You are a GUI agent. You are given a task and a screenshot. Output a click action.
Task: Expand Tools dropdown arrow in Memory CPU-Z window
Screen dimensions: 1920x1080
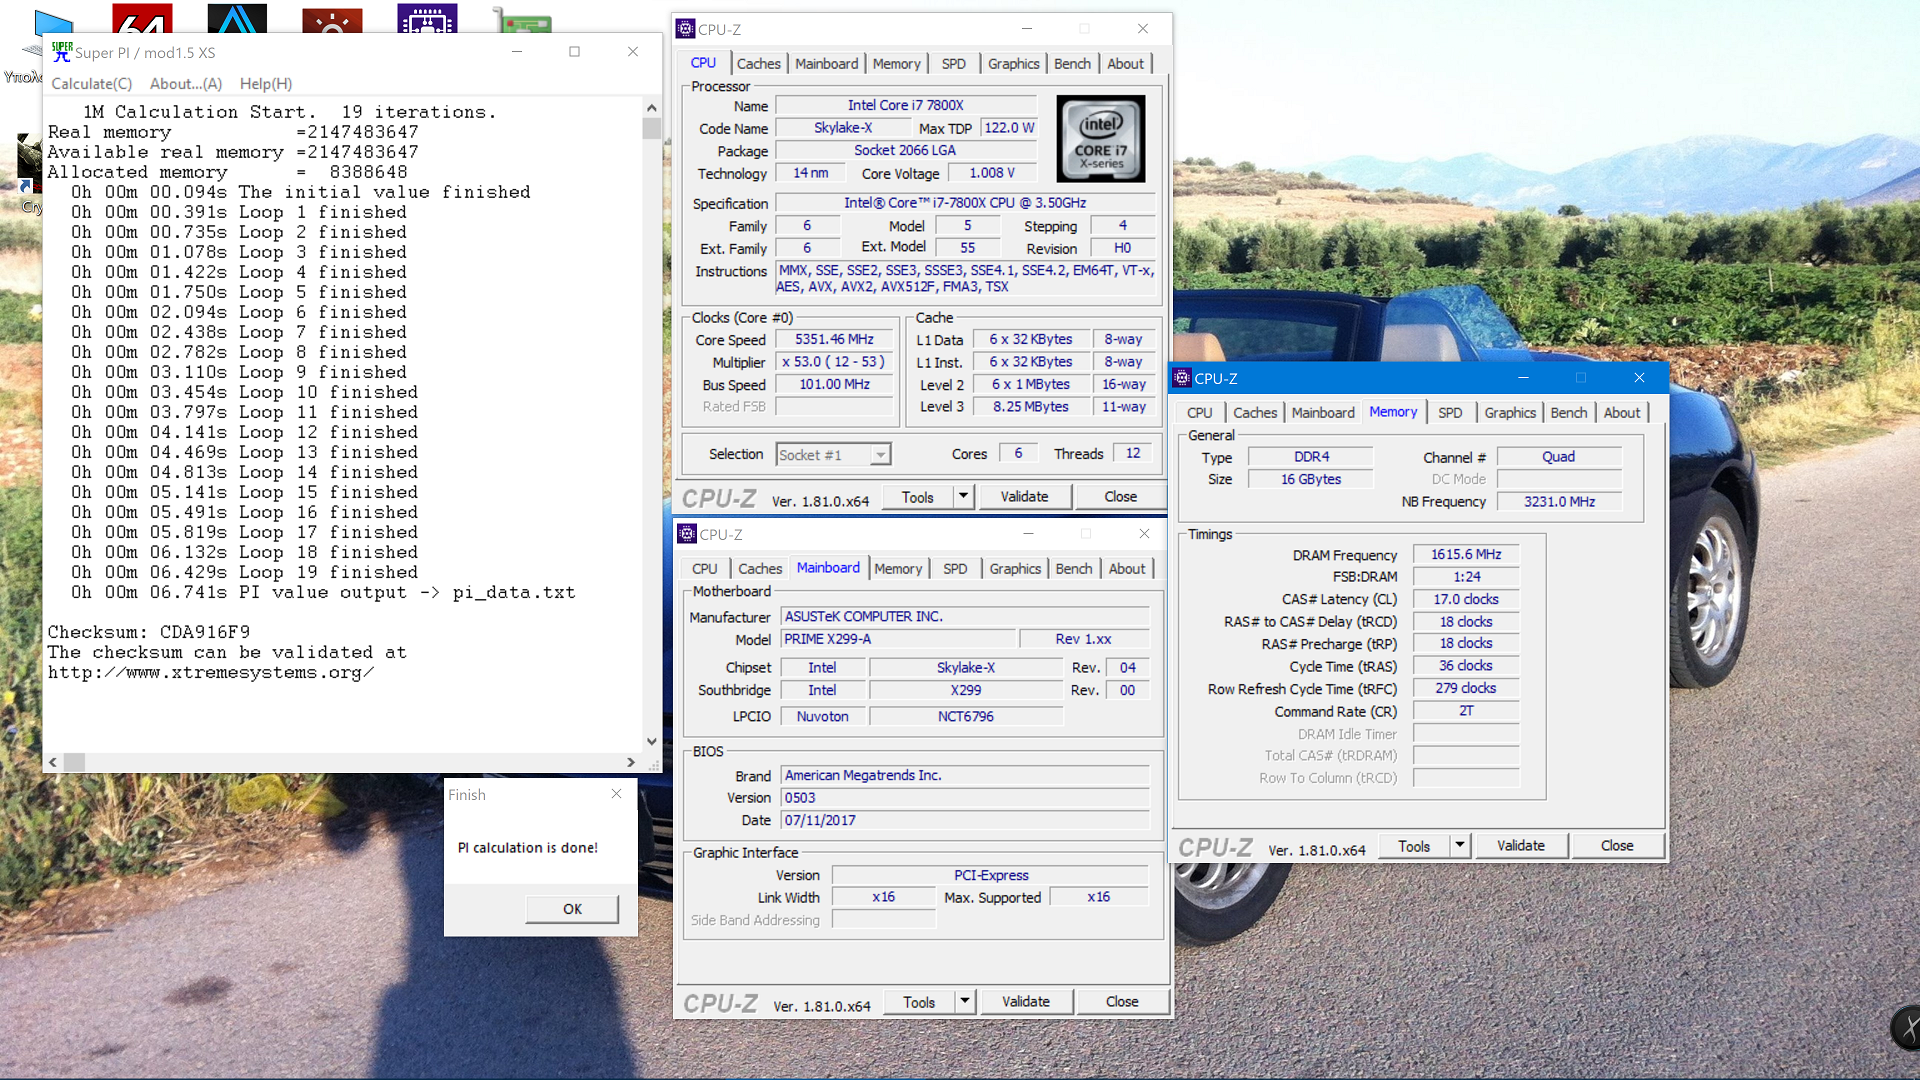tap(1460, 845)
